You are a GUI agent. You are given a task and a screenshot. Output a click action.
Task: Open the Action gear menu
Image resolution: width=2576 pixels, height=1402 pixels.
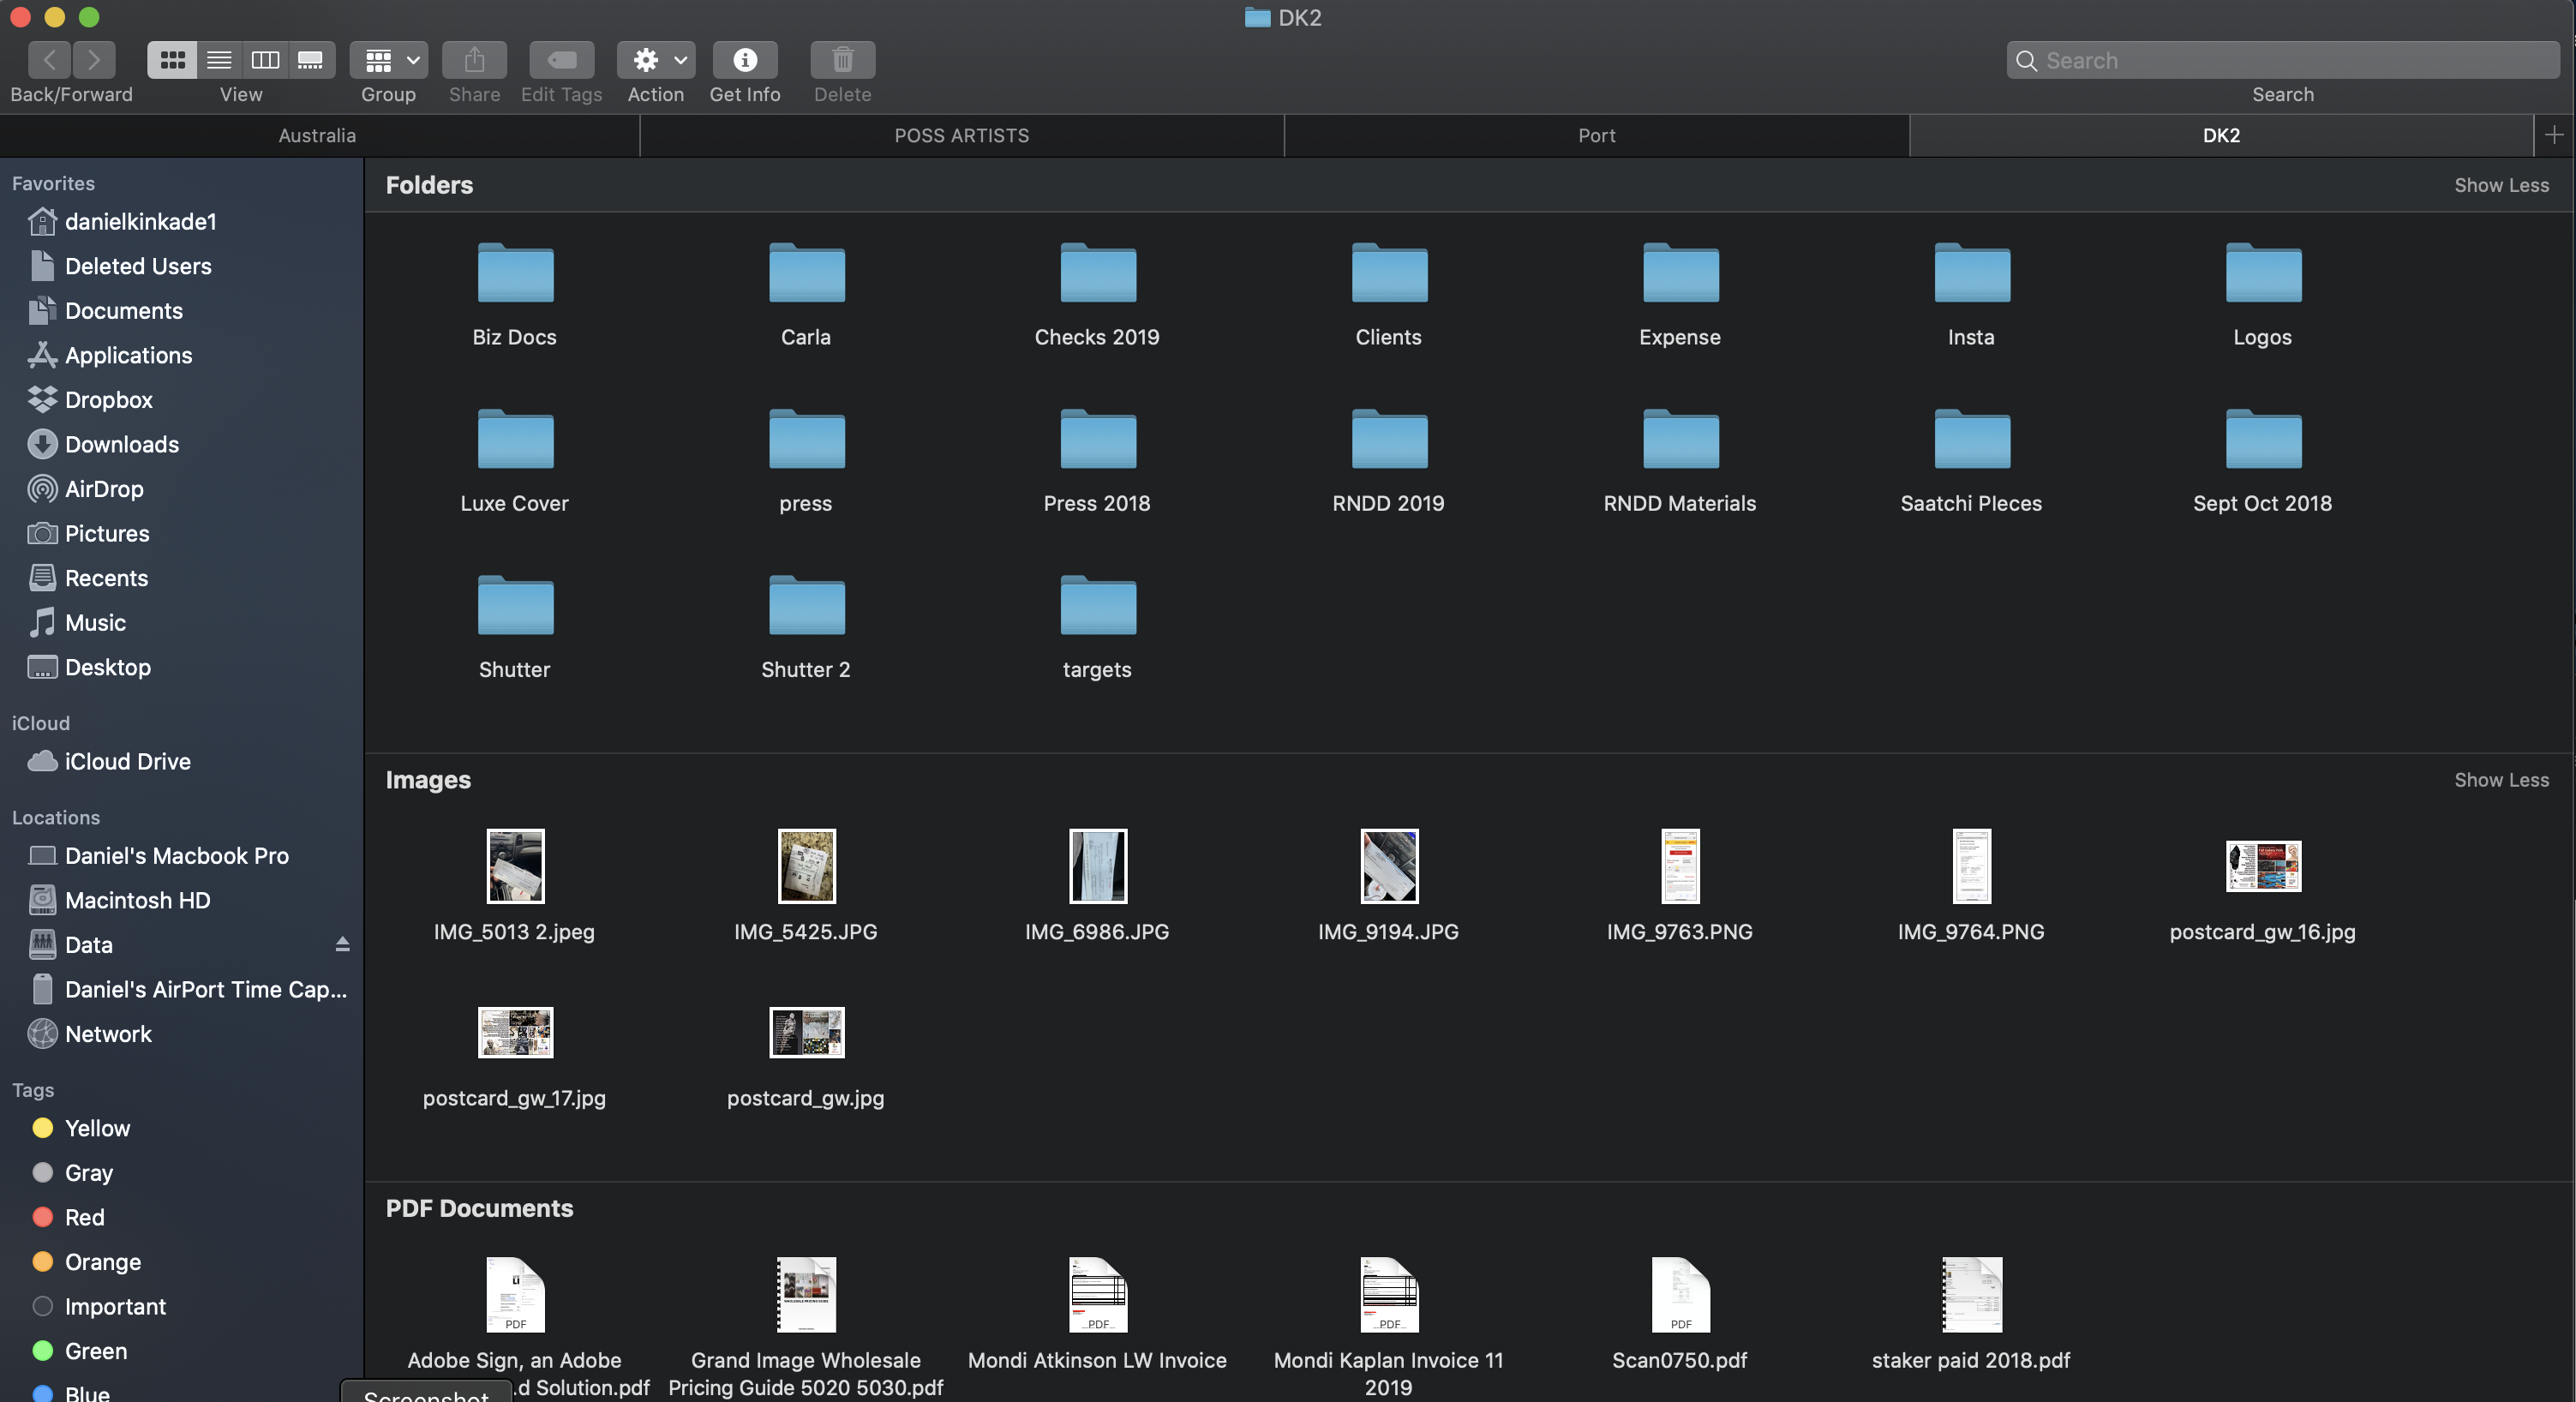pos(655,60)
